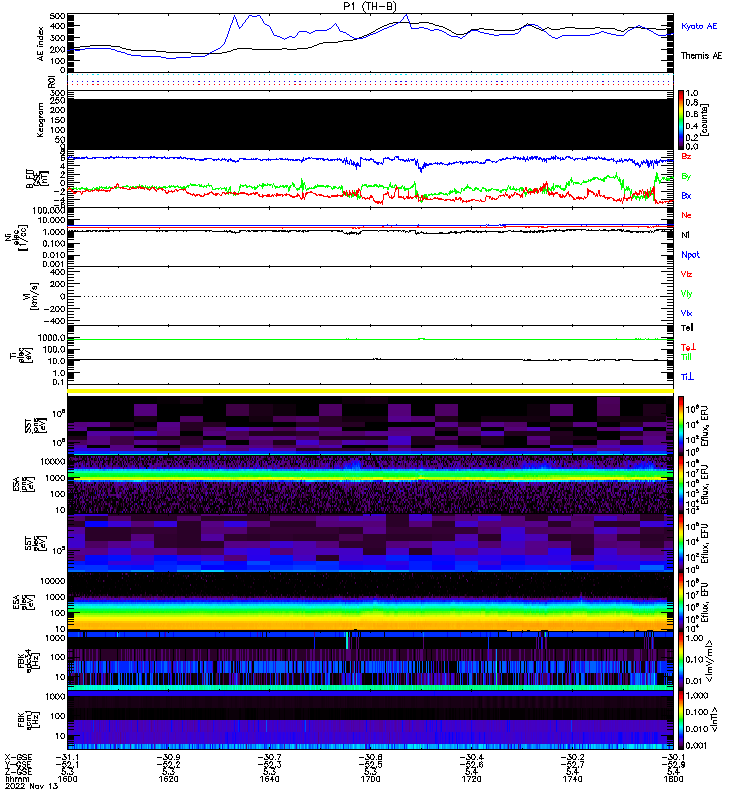
Task: Click the SST ions Eflux color bar
Action: pos(681,425)
